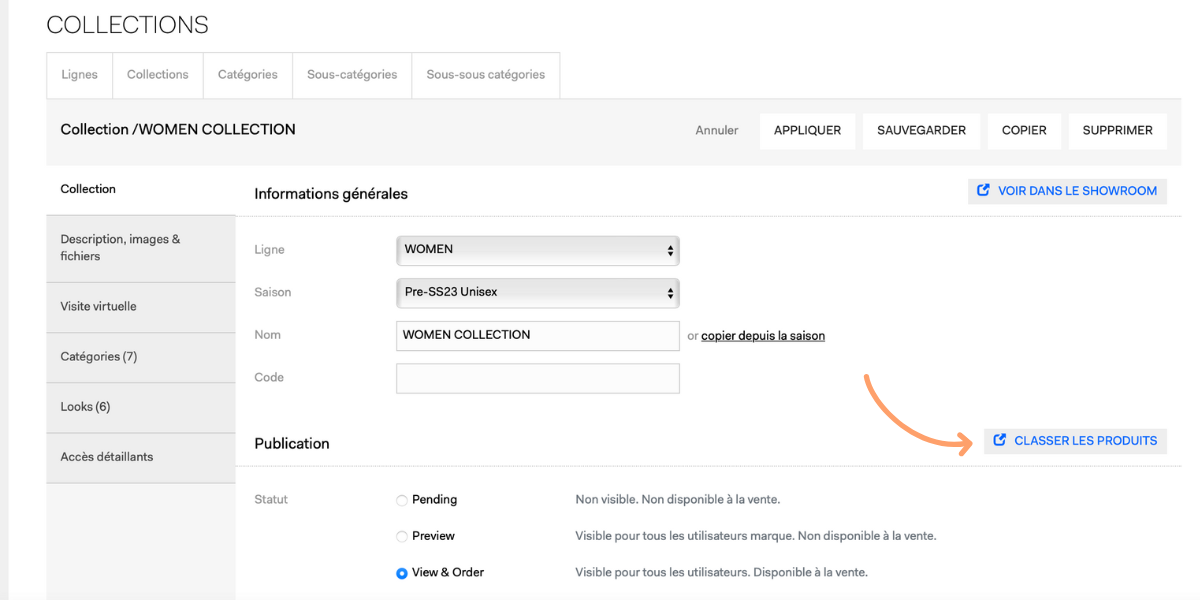Click the Informations générales heading
1200x600 pixels.
(331, 194)
